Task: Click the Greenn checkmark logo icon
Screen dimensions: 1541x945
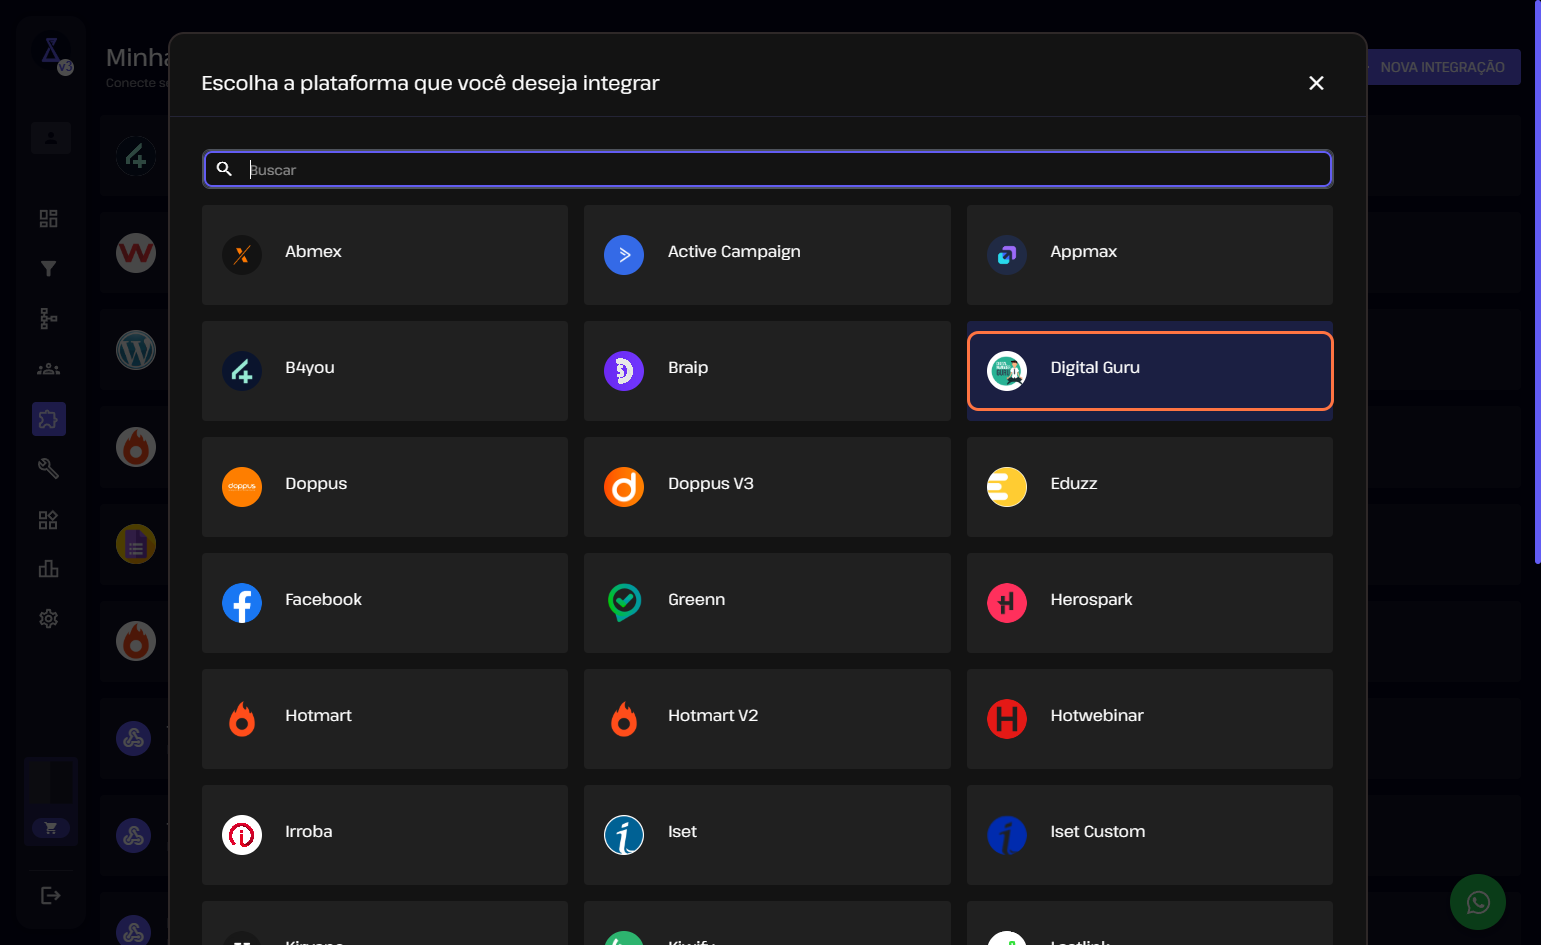Action: tap(624, 603)
